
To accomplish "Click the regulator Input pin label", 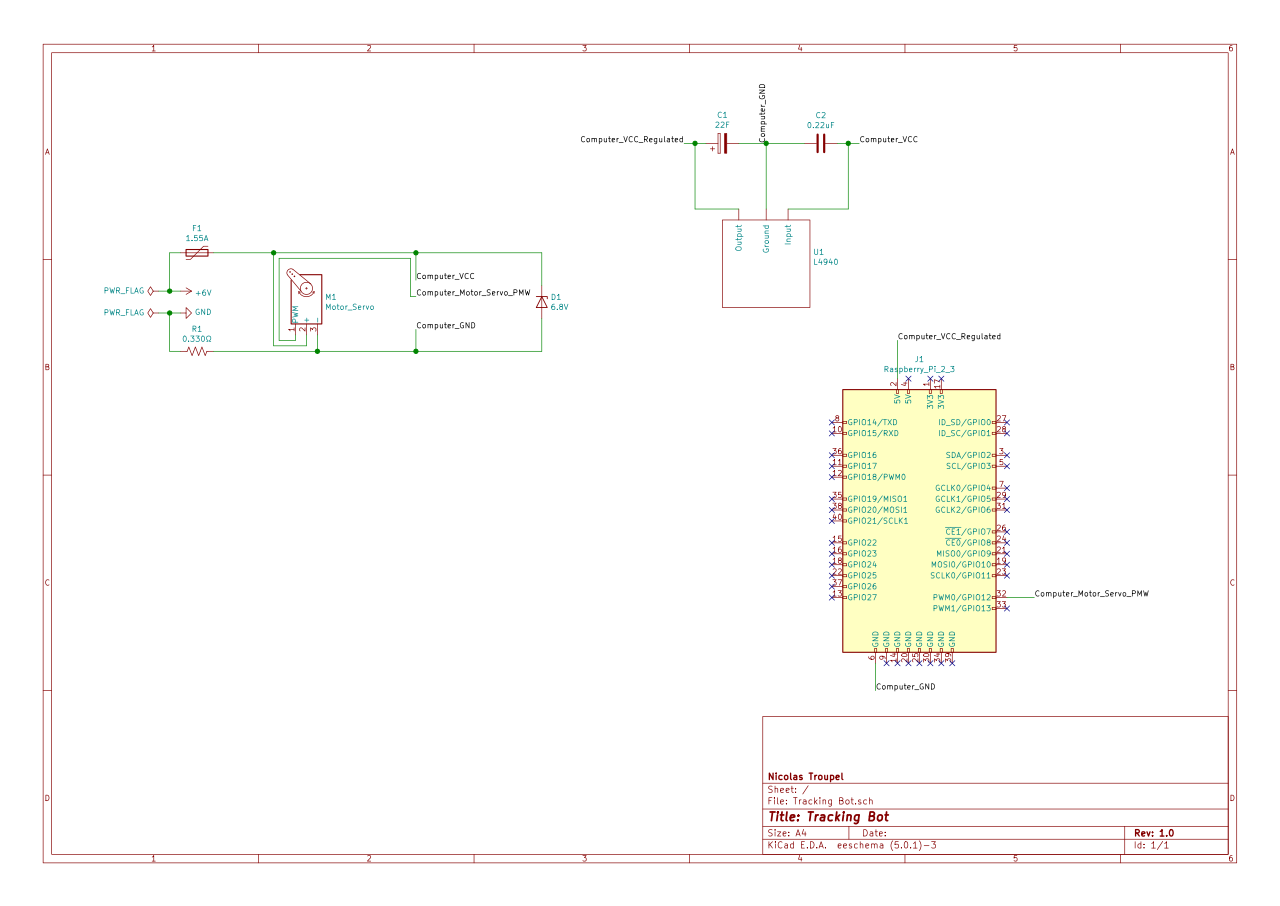I will (788, 235).
